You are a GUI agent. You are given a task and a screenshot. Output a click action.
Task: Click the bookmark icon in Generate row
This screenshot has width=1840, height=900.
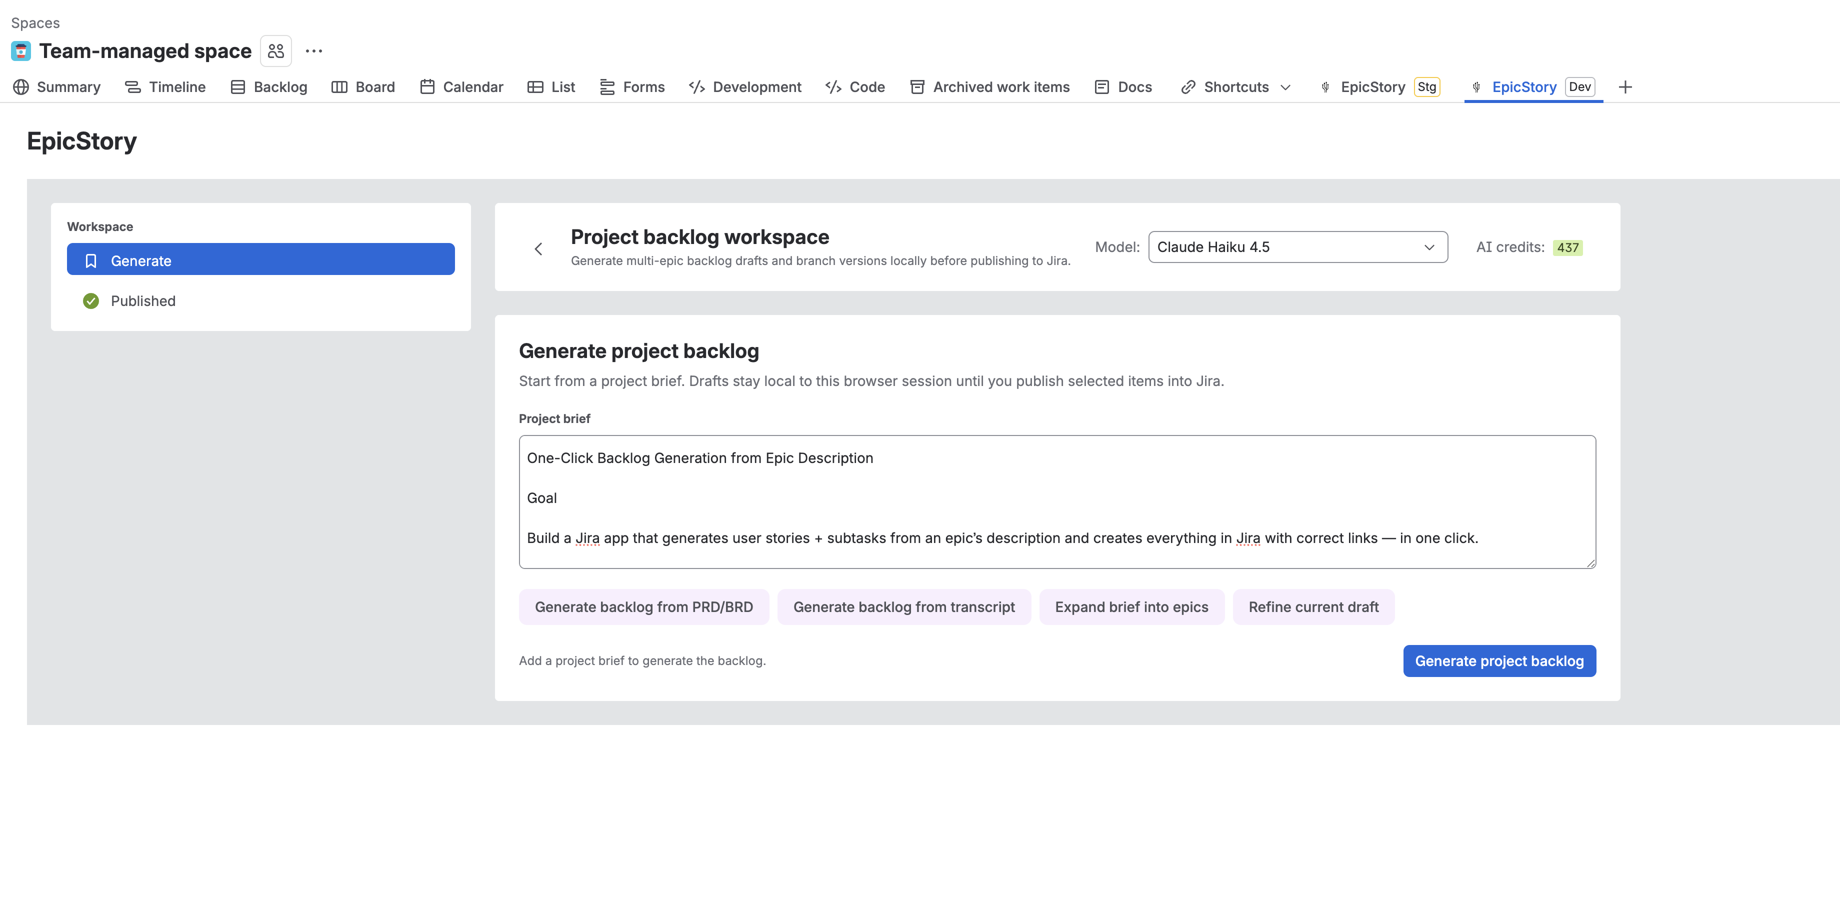tap(91, 260)
